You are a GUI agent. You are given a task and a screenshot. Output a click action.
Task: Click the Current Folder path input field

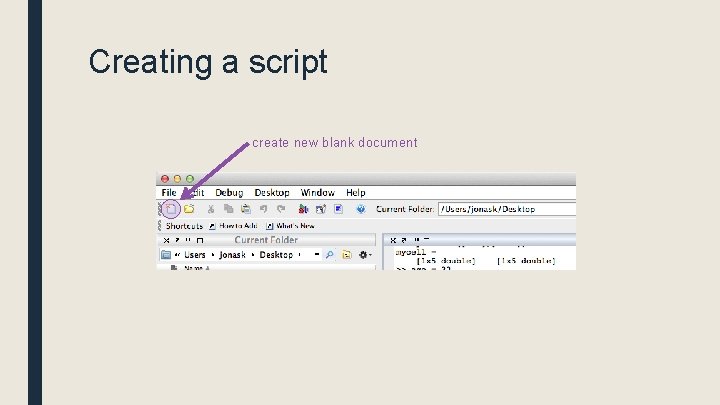pyautogui.click(x=507, y=209)
